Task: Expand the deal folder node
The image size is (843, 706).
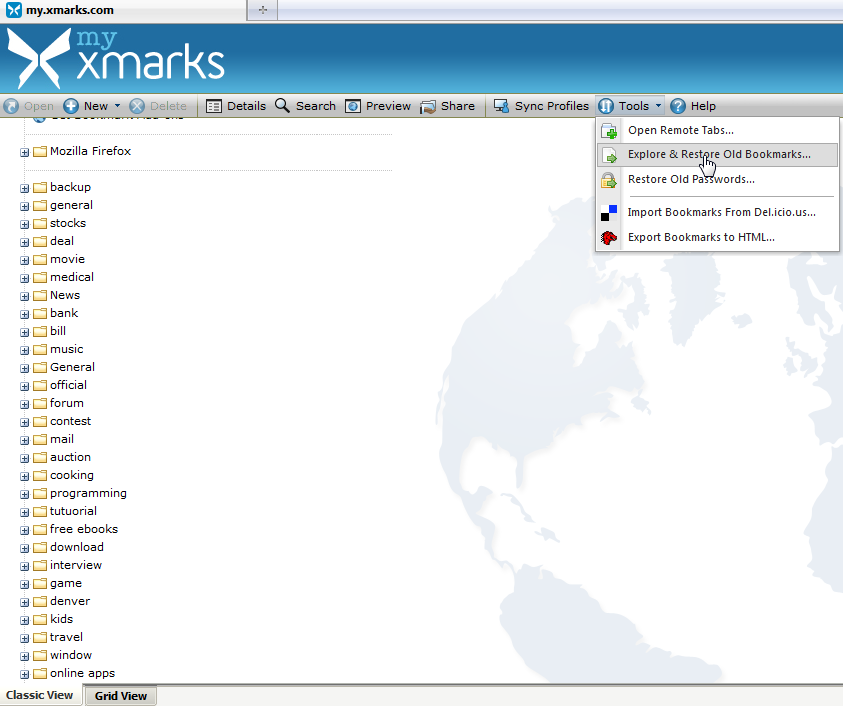Action: tap(24, 243)
